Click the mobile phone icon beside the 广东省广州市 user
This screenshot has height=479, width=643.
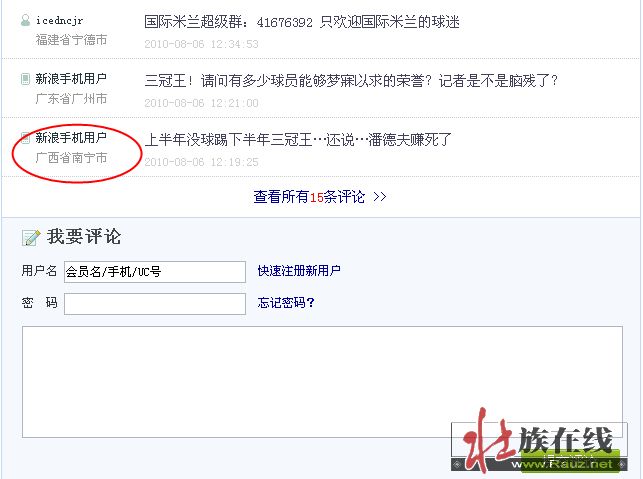tap(25, 79)
